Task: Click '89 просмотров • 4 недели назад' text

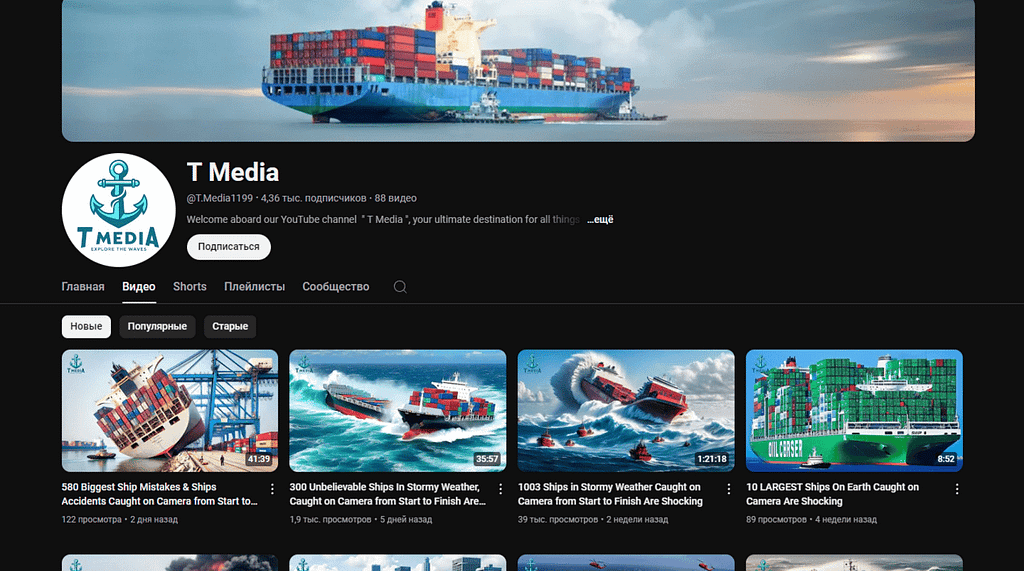Action: (x=811, y=519)
